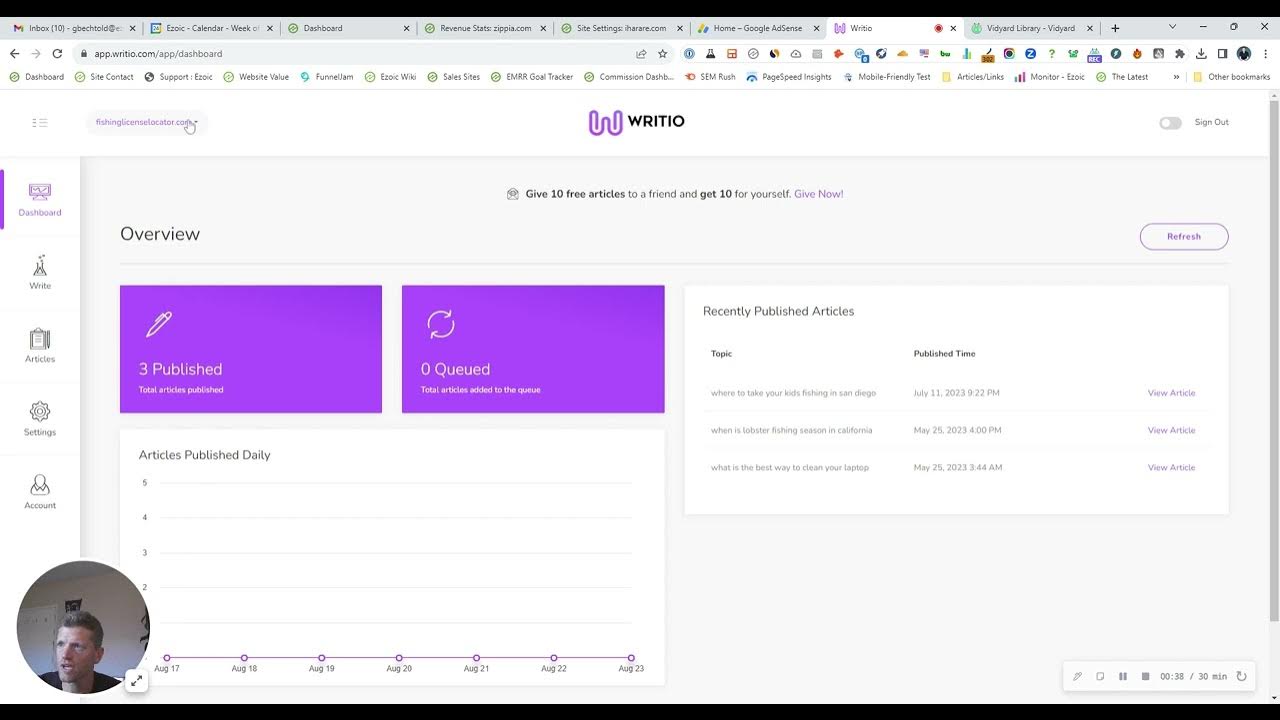Open the fishinglicenselocator.com site dropdown
This screenshot has width=1280, height=720.
click(146, 123)
